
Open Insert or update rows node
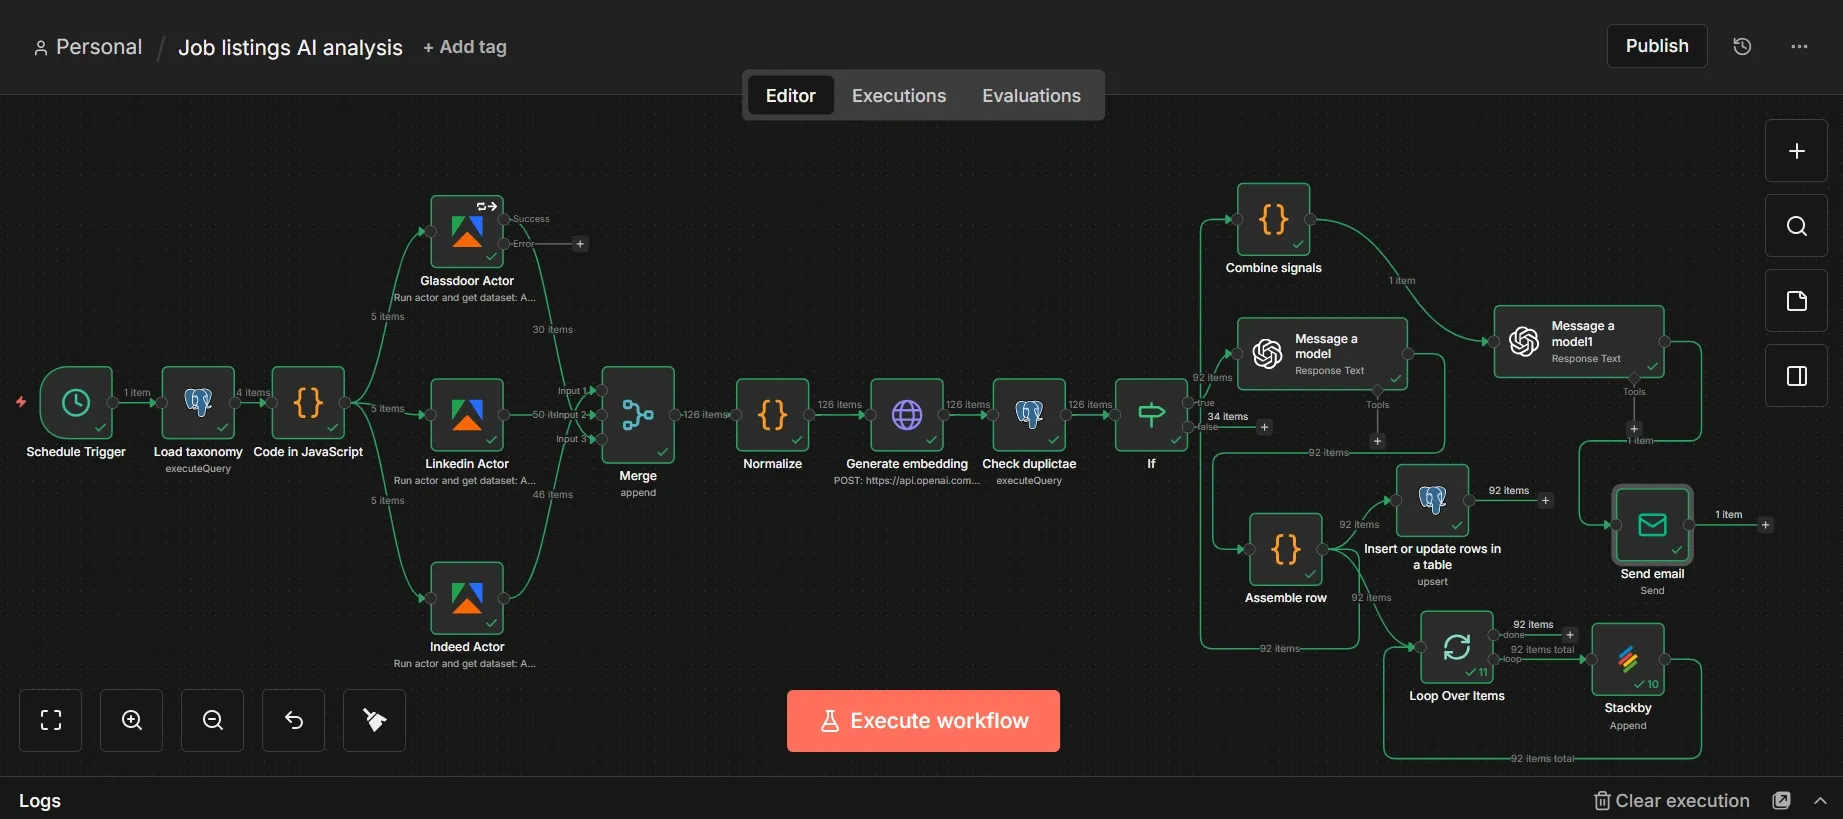[x=1432, y=500]
